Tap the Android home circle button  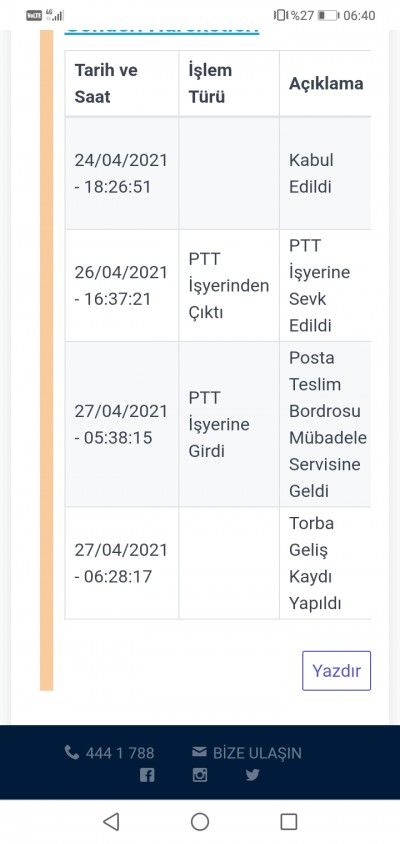point(200,821)
